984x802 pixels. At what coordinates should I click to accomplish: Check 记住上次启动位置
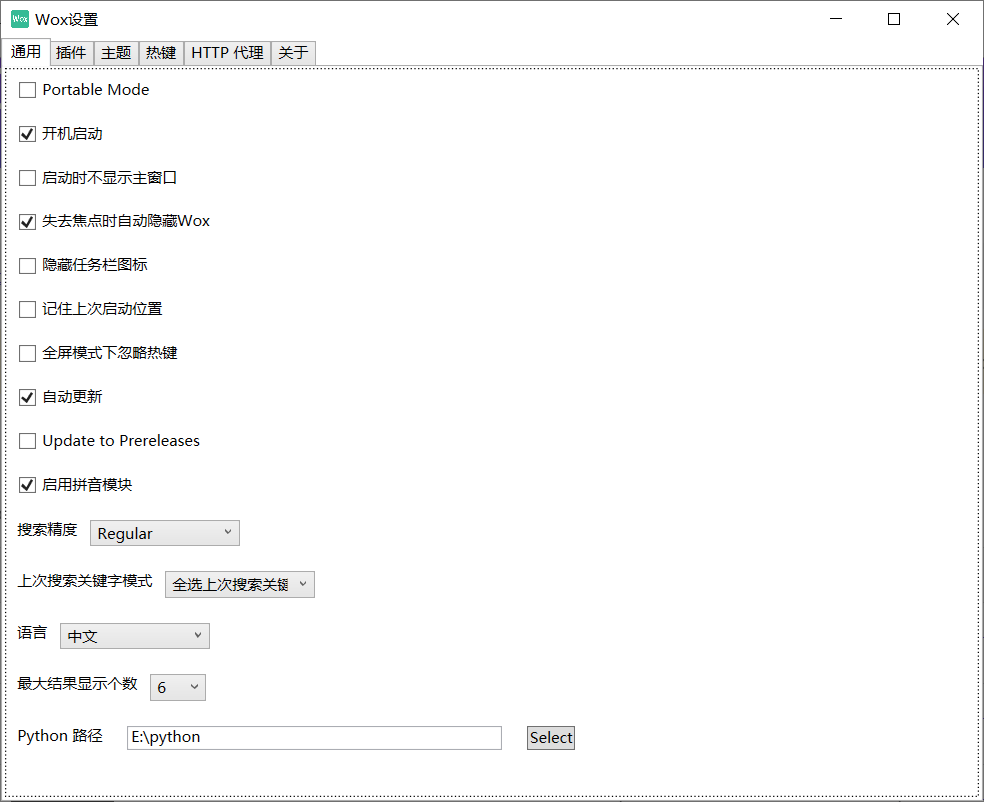(x=27, y=309)
